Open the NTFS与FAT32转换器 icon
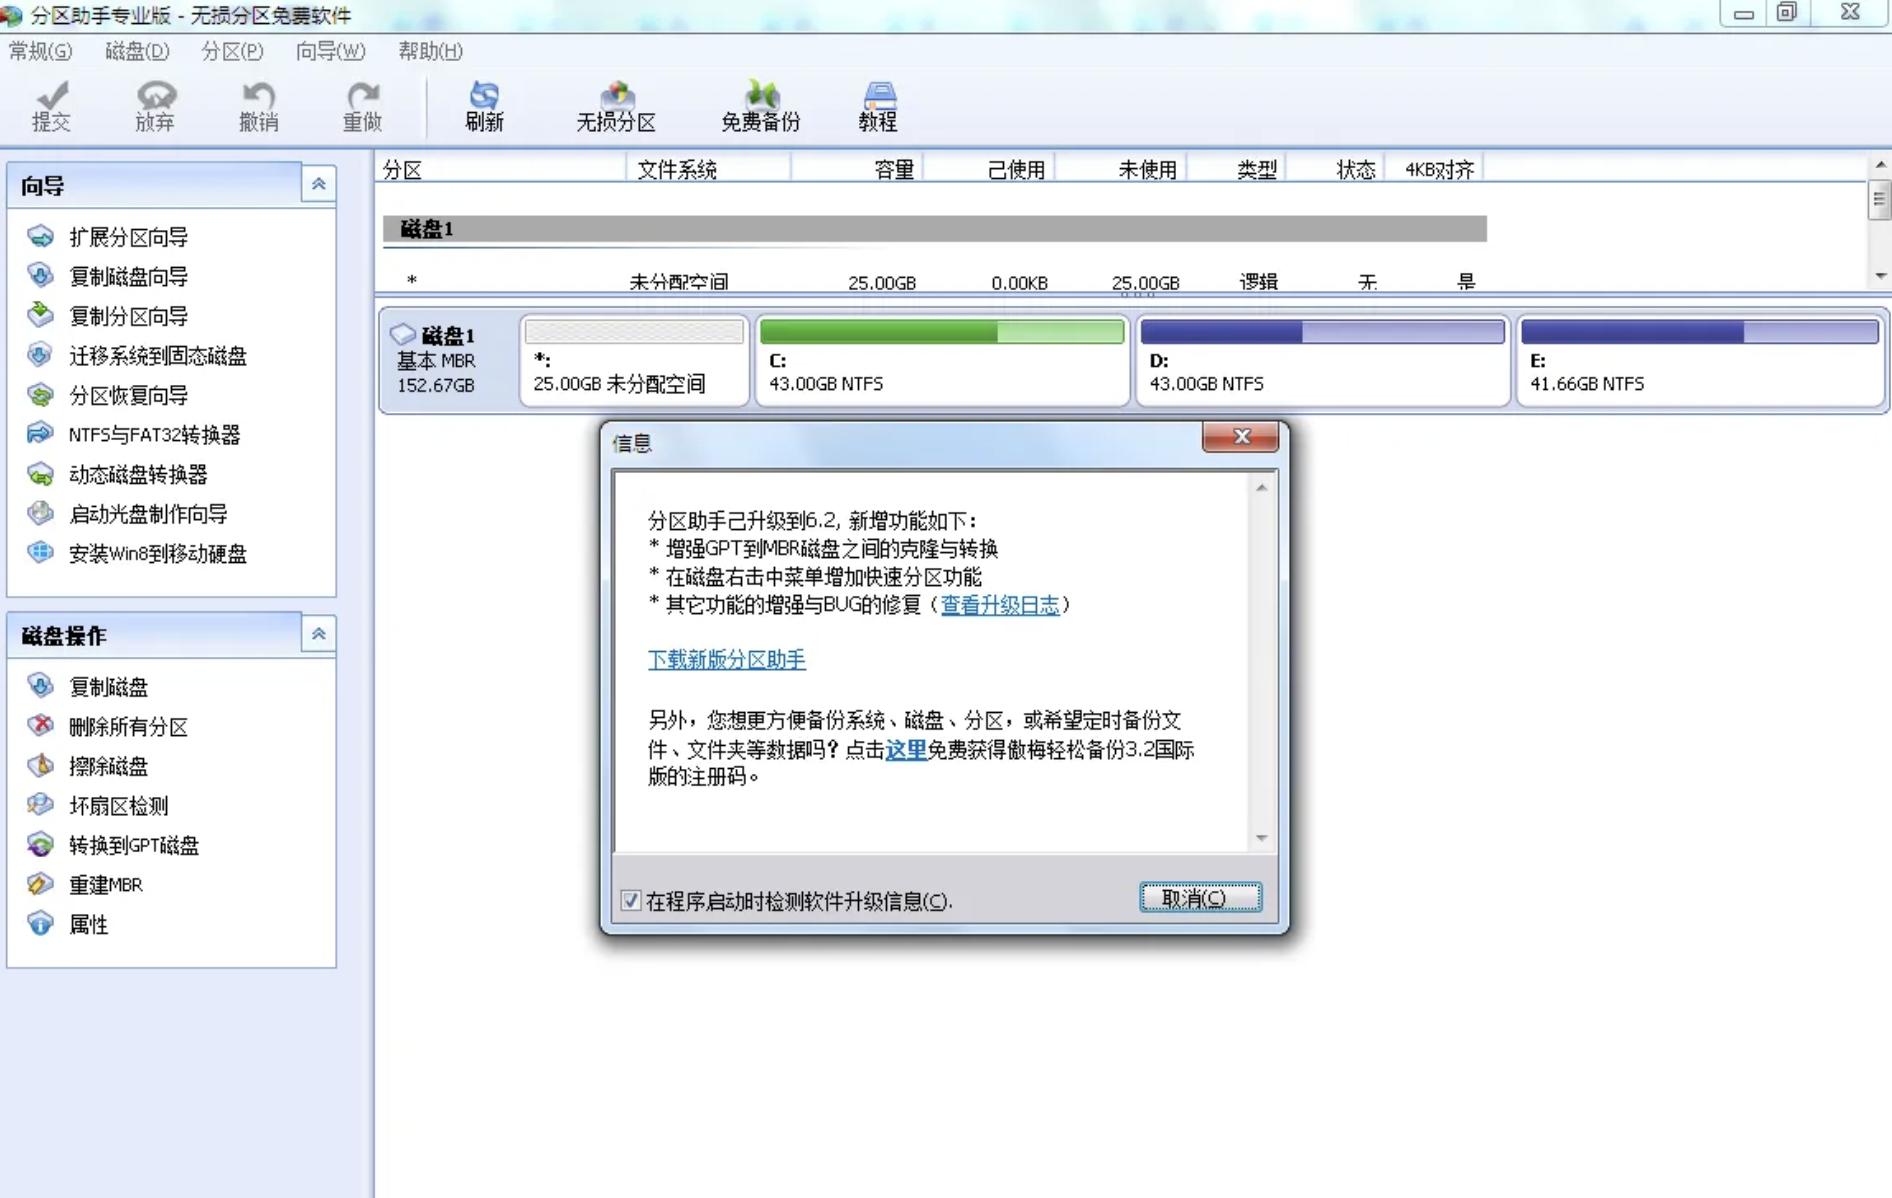The image size is (1892, 1198). pyautogui.click(x=40, y=434)
